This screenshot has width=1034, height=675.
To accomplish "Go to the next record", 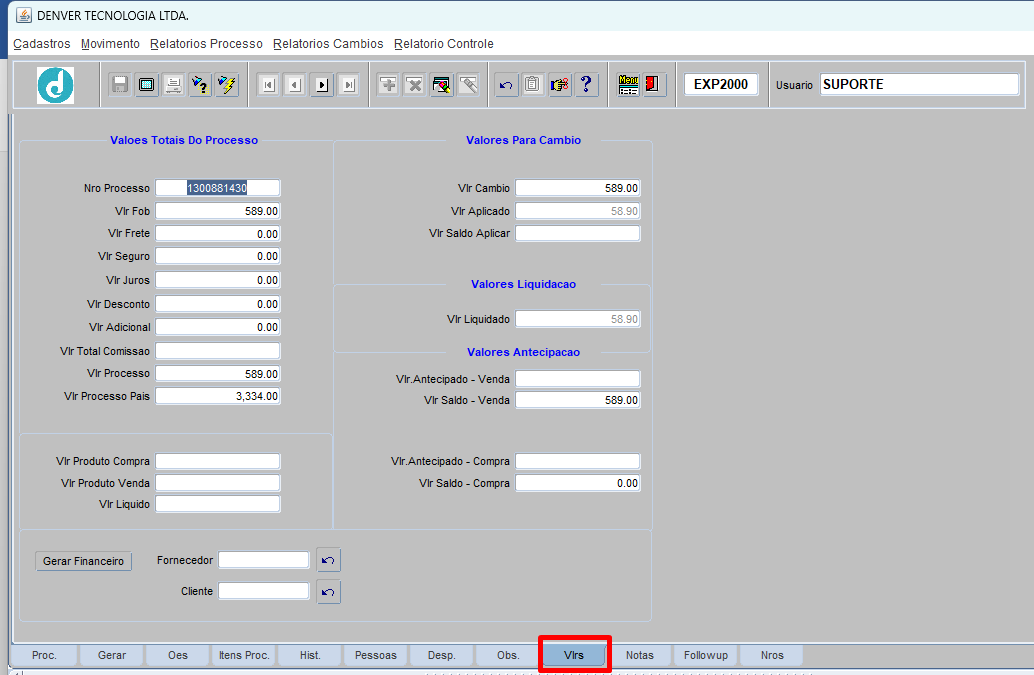I will tap(322, 85).
